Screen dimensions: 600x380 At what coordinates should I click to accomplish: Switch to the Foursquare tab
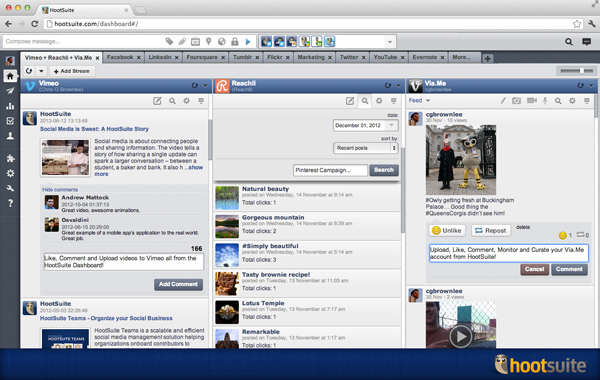click(x=205, y=57)
